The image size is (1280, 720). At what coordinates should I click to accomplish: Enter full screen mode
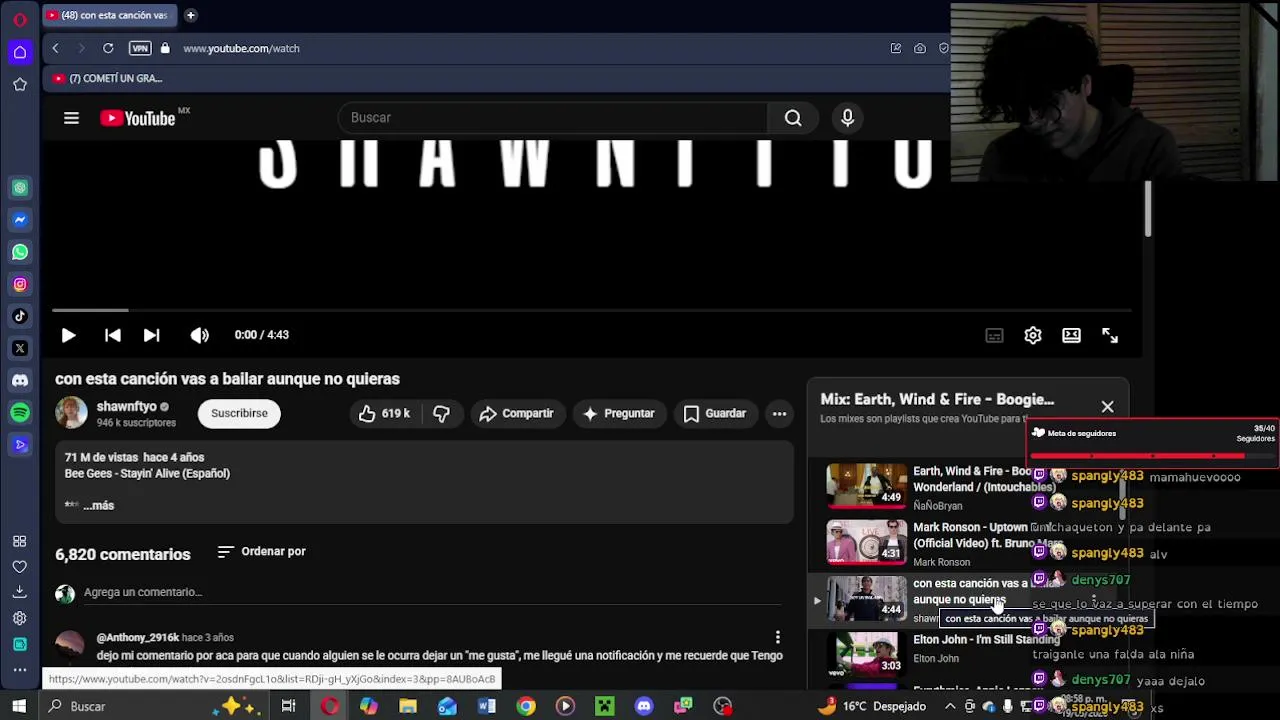point(1110,336)
